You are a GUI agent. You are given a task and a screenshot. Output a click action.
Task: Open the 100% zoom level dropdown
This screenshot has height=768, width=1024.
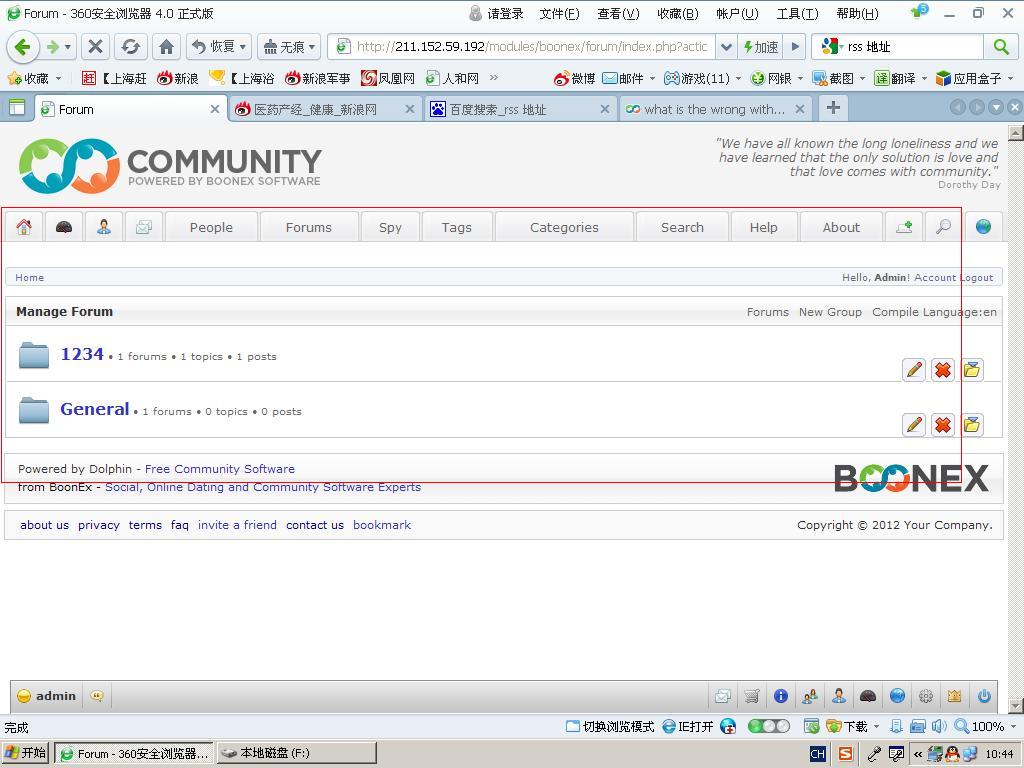1012,727
